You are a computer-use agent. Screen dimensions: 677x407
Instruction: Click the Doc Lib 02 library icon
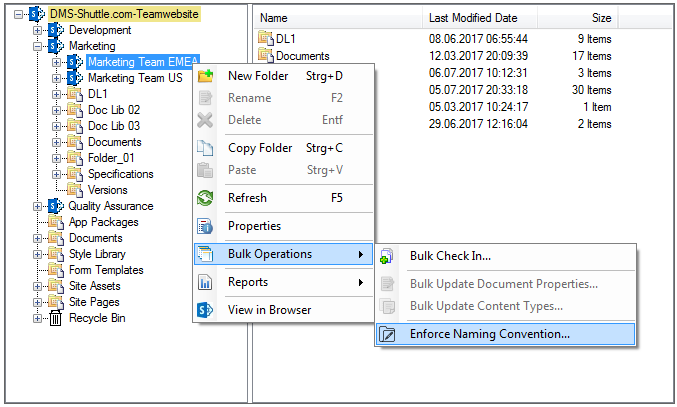coord(75,110)
